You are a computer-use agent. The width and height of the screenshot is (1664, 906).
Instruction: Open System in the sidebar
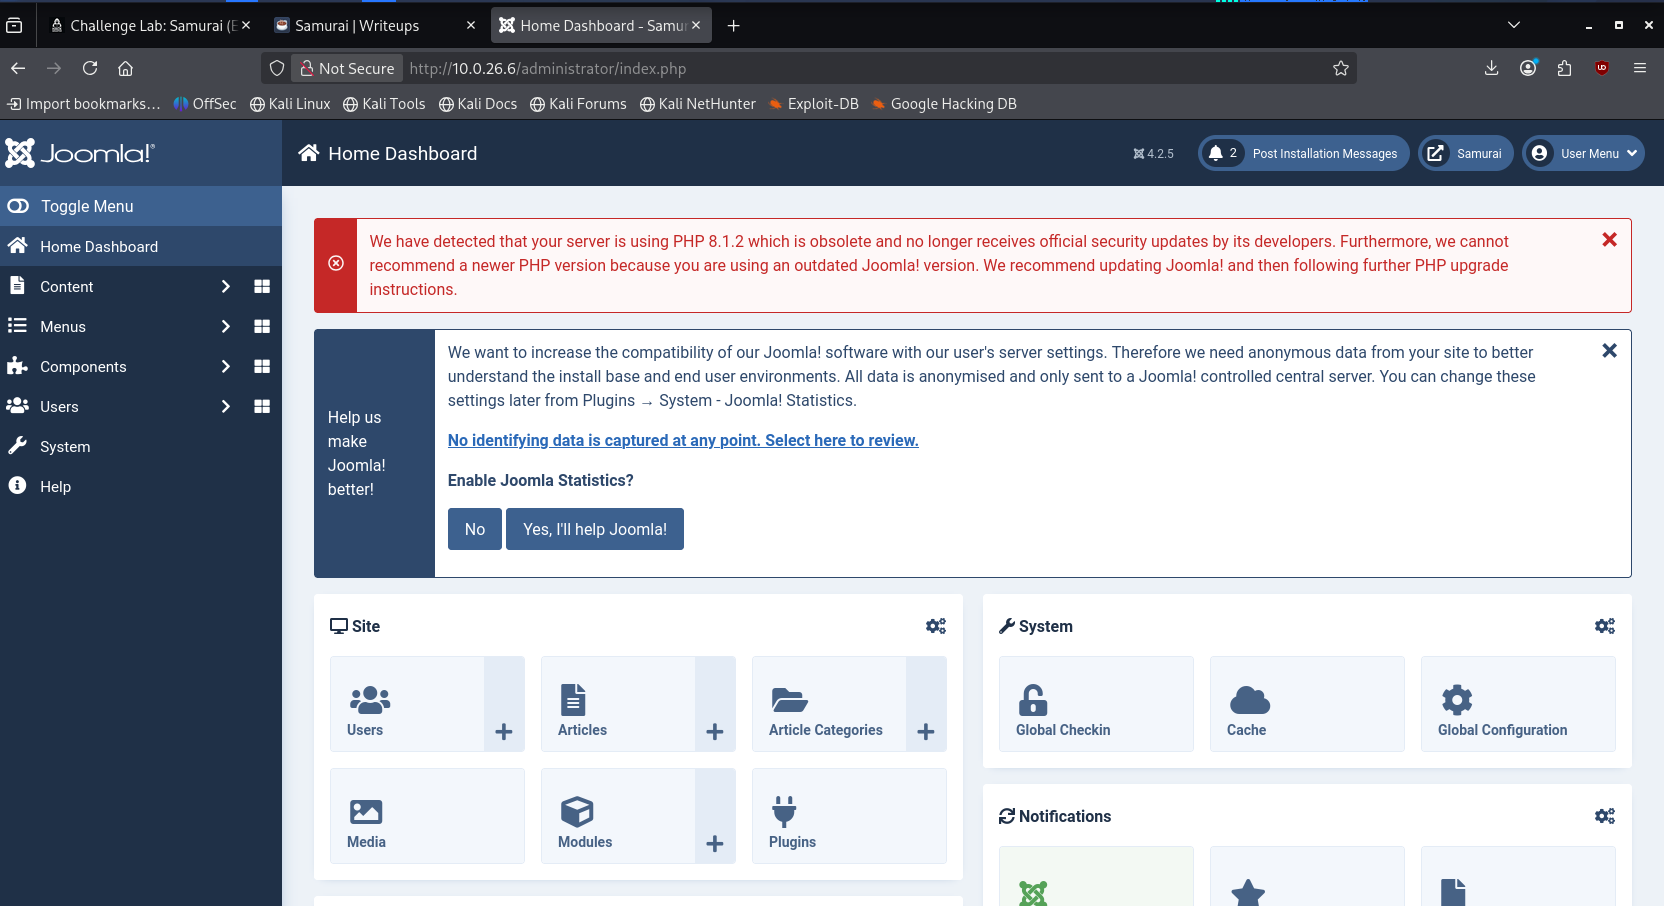141,446
